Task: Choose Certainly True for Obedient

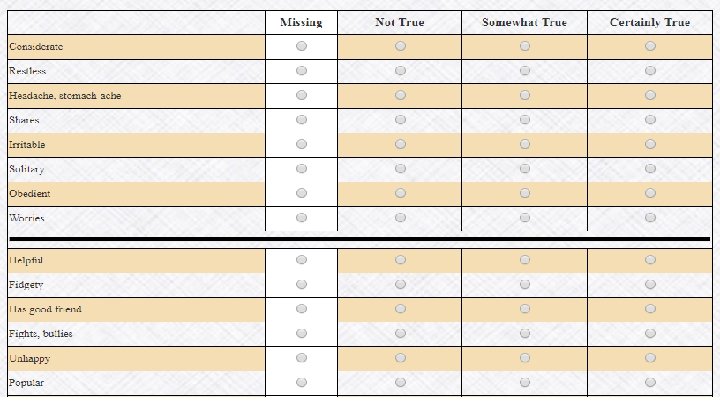Action: (650, 193)
